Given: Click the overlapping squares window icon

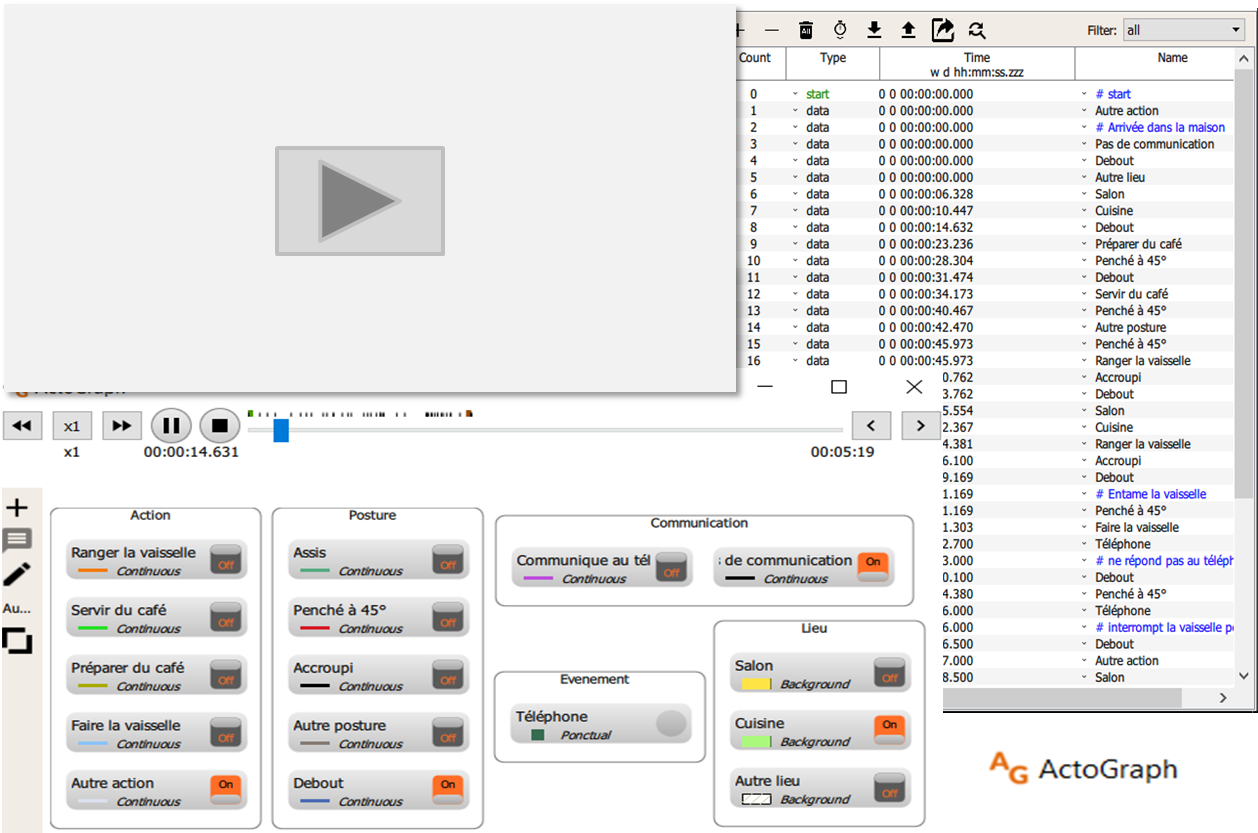Looking at the screenshot, I should coord(17,640).
